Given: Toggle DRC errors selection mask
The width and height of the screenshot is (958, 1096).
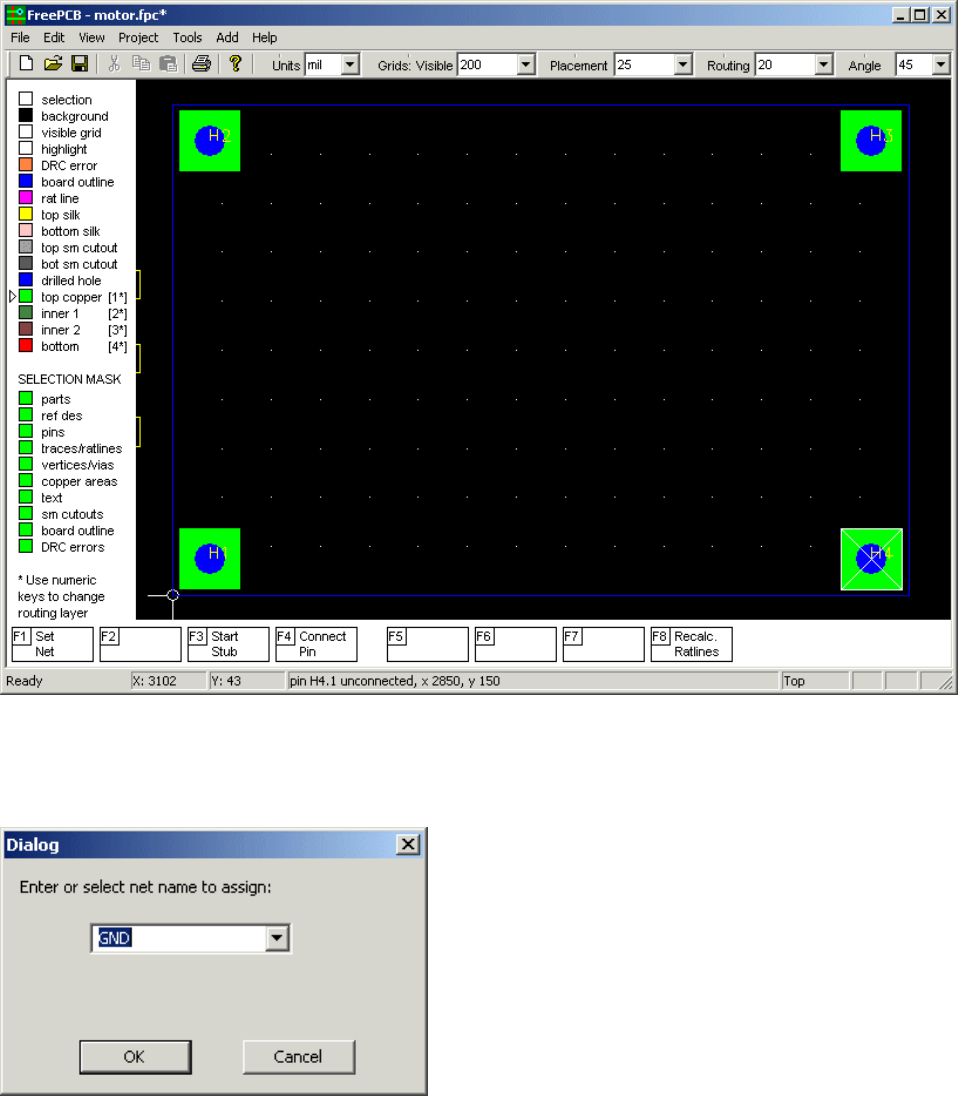Looking at the screenshot, I should [26, 547].
